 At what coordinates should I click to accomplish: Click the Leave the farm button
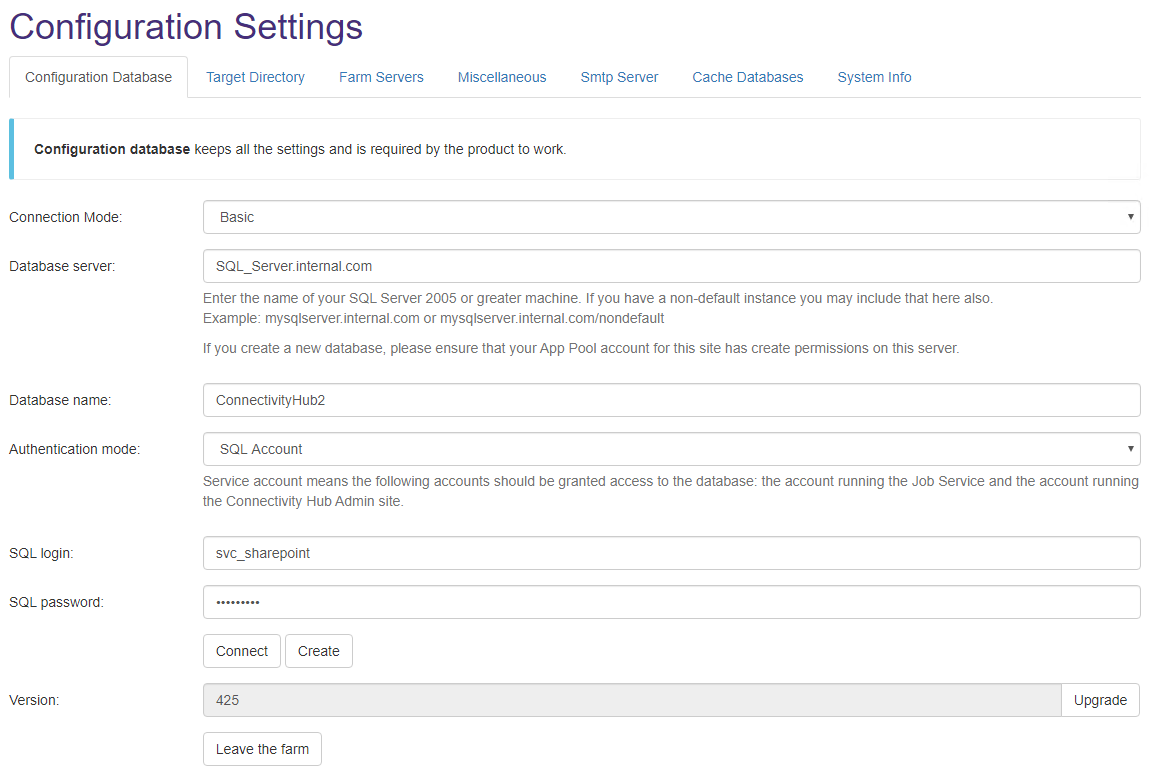click(262, 749)
